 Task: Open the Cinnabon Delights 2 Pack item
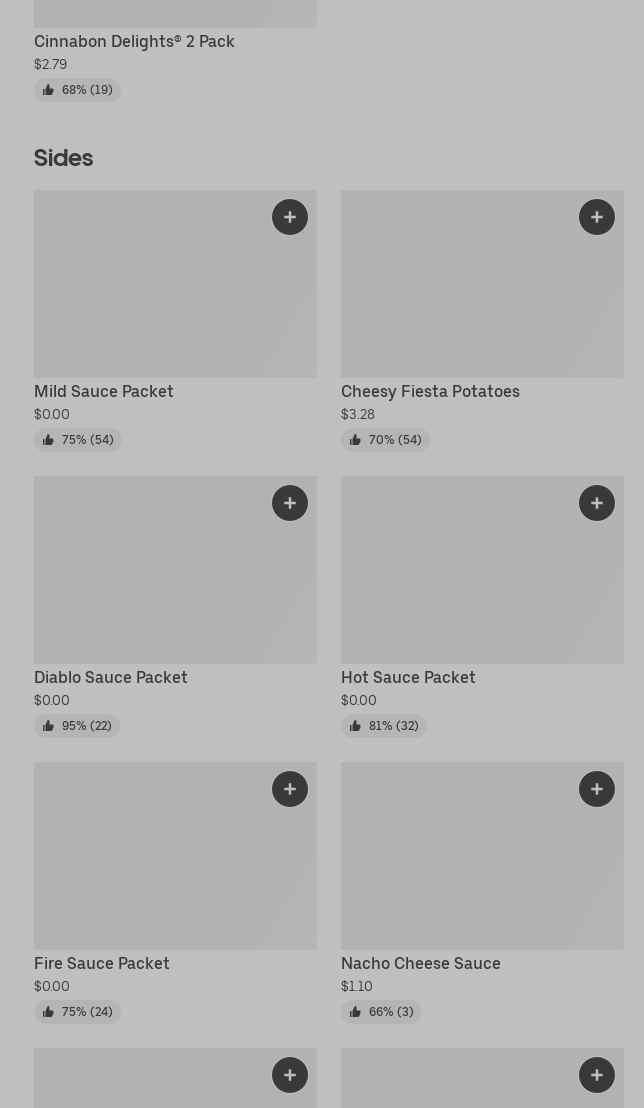click(134, 41)
